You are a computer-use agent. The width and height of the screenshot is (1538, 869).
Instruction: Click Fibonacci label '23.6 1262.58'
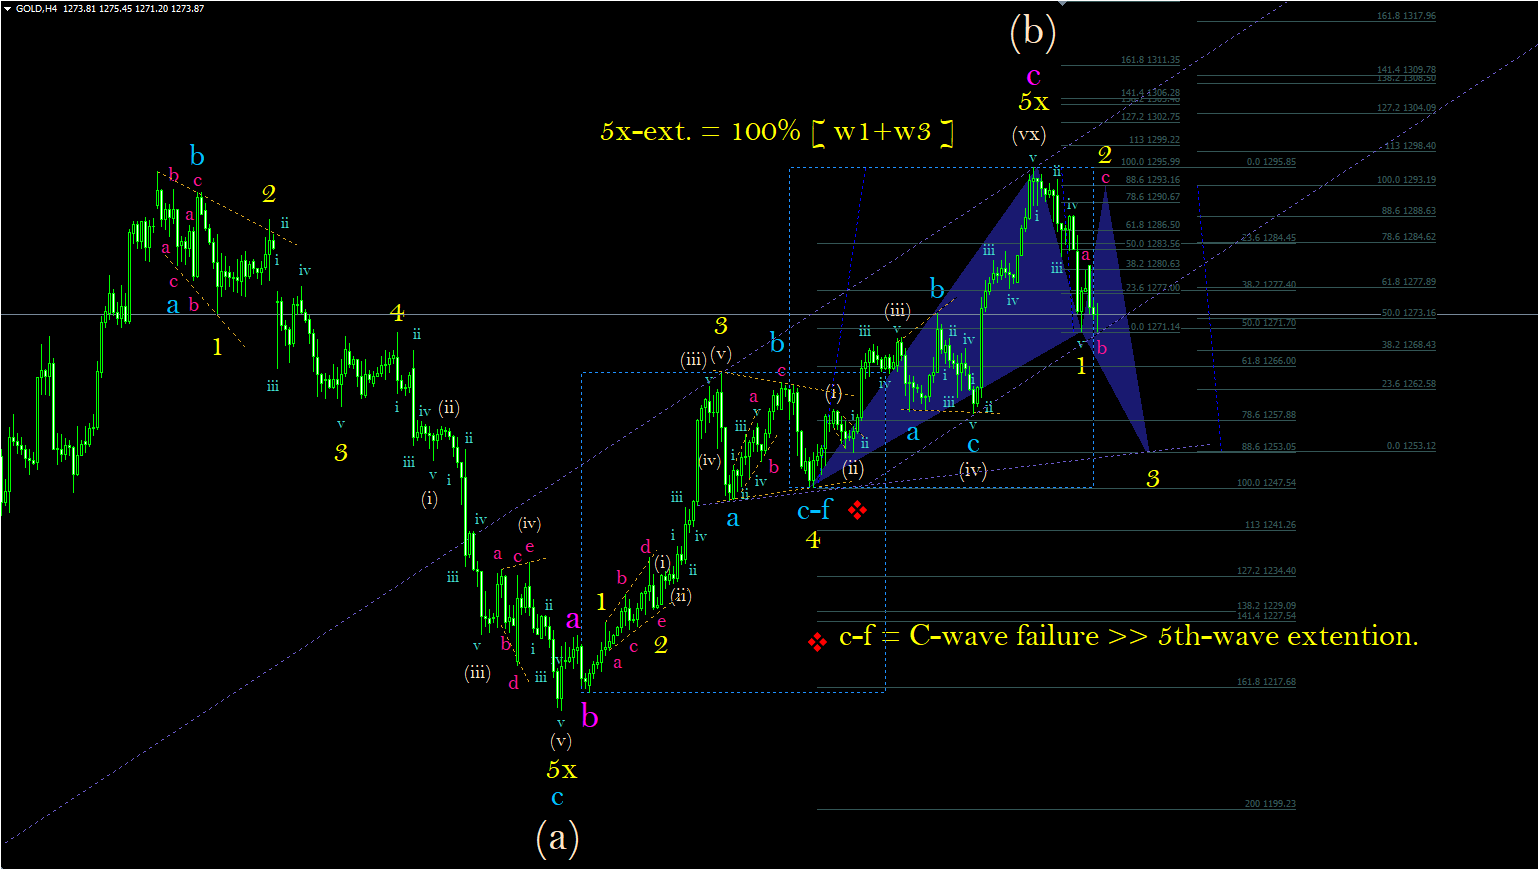1408,384
